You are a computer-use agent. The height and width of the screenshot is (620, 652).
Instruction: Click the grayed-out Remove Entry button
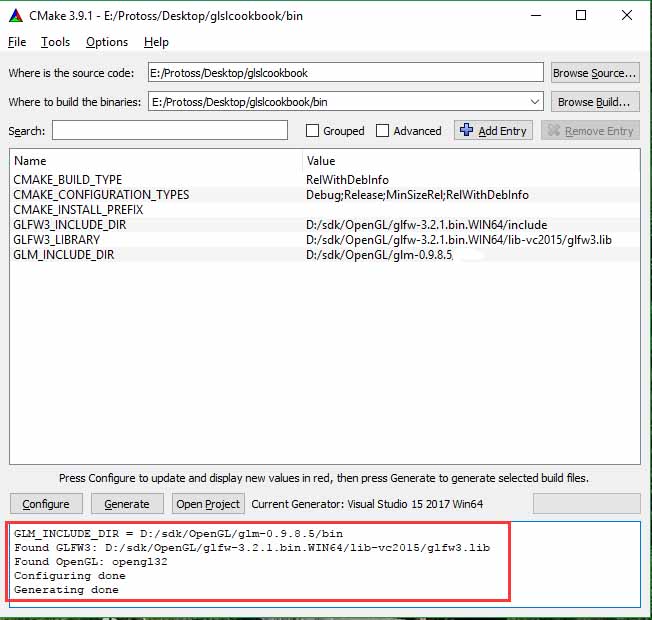click(590, 131)
